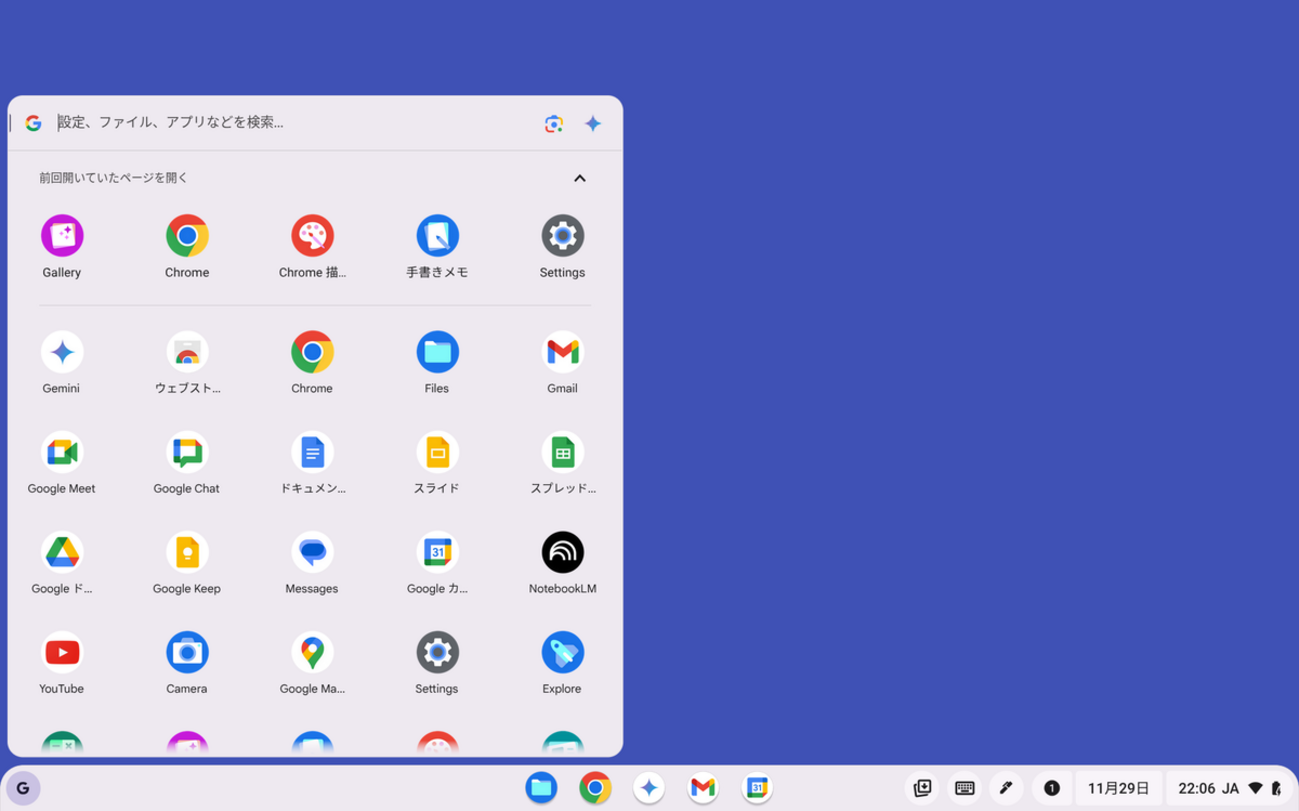Click the battery status icon in the tray
1299x811 pixels.
coord(1277,788)
